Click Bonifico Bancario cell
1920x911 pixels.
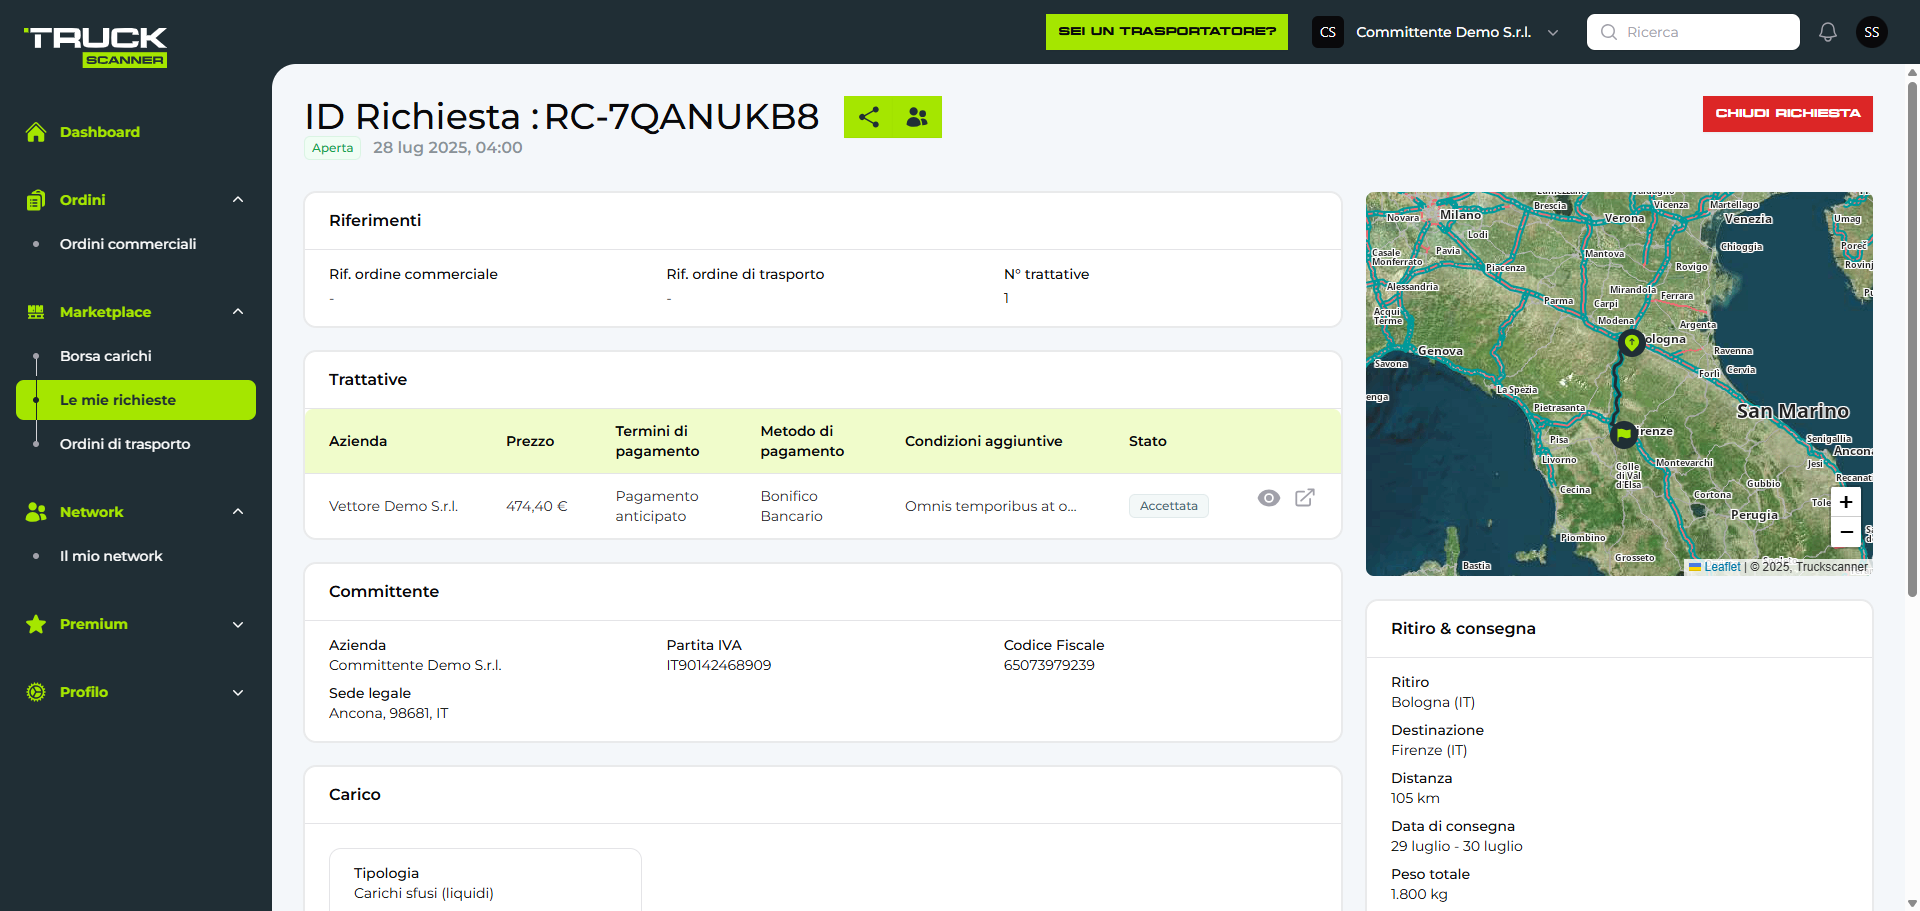[791, 506]
